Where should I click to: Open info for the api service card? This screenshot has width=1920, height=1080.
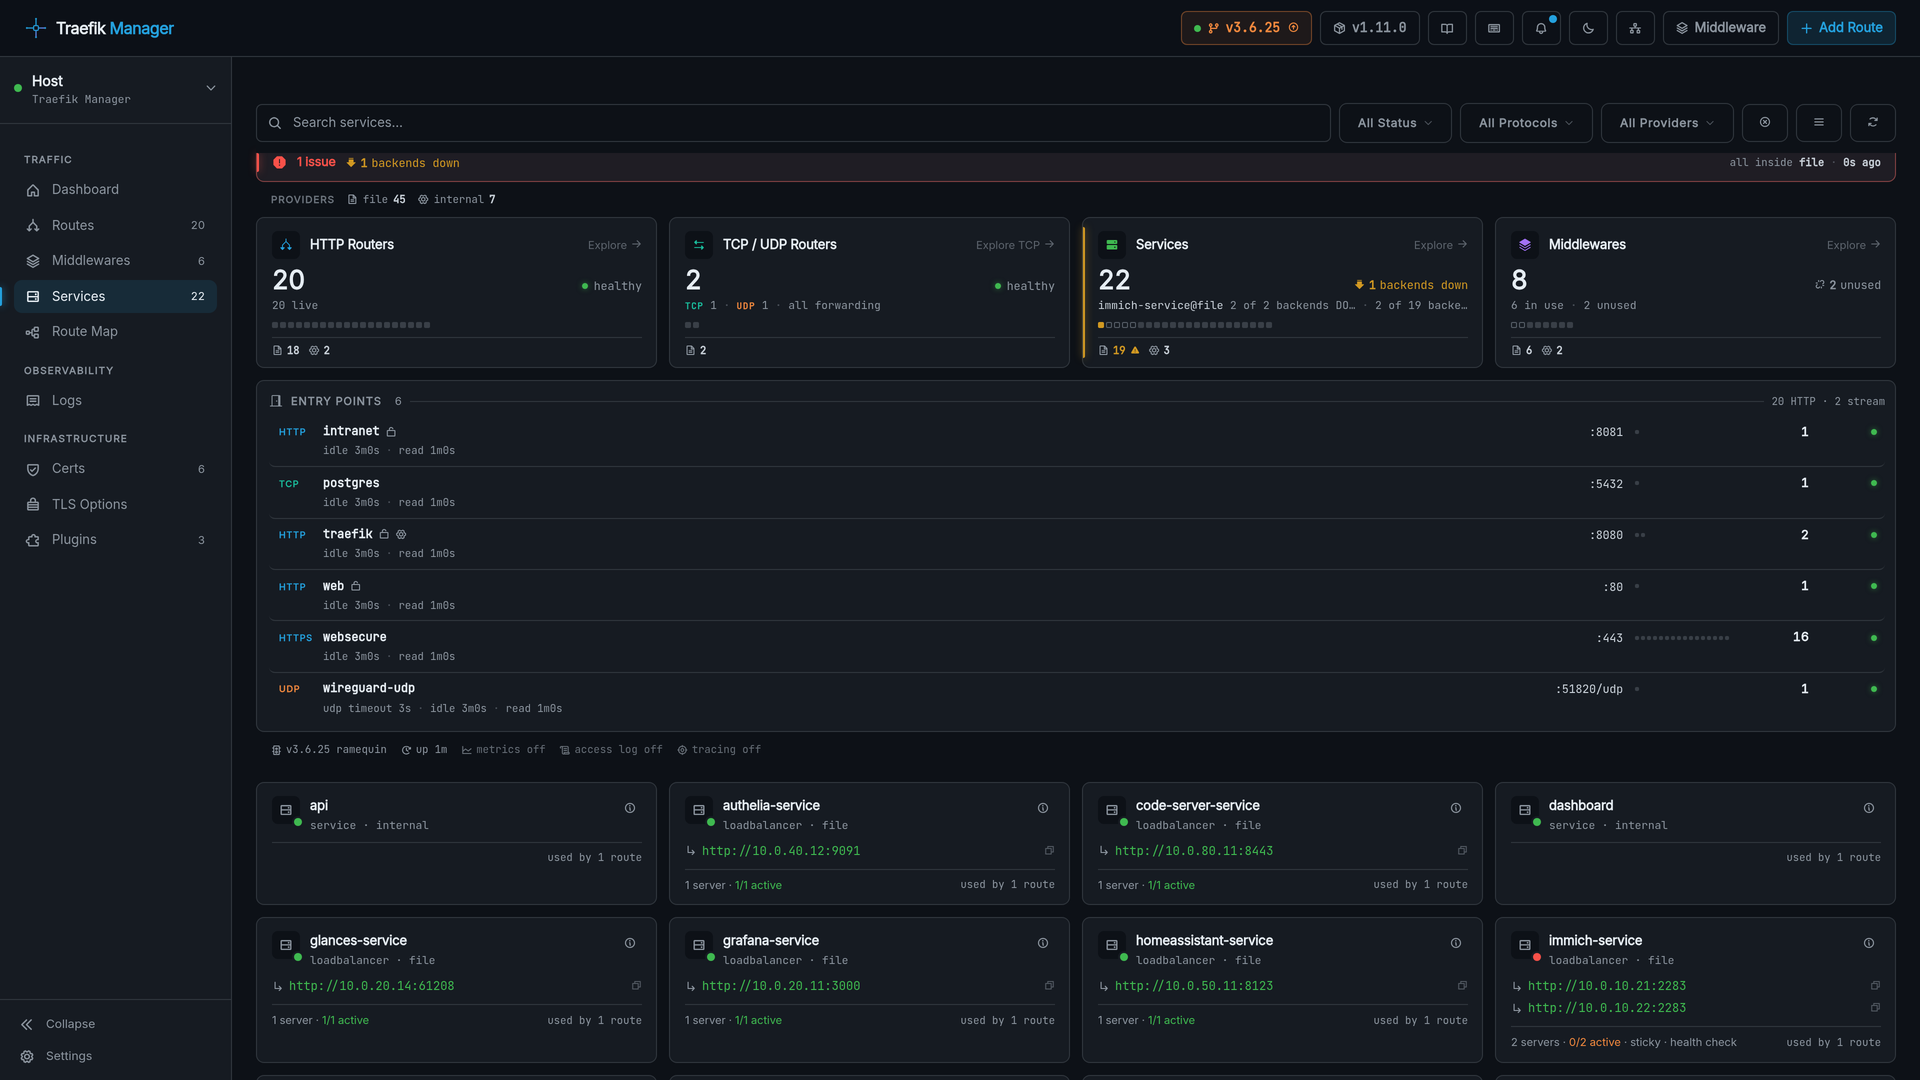(x=630, y=808)
